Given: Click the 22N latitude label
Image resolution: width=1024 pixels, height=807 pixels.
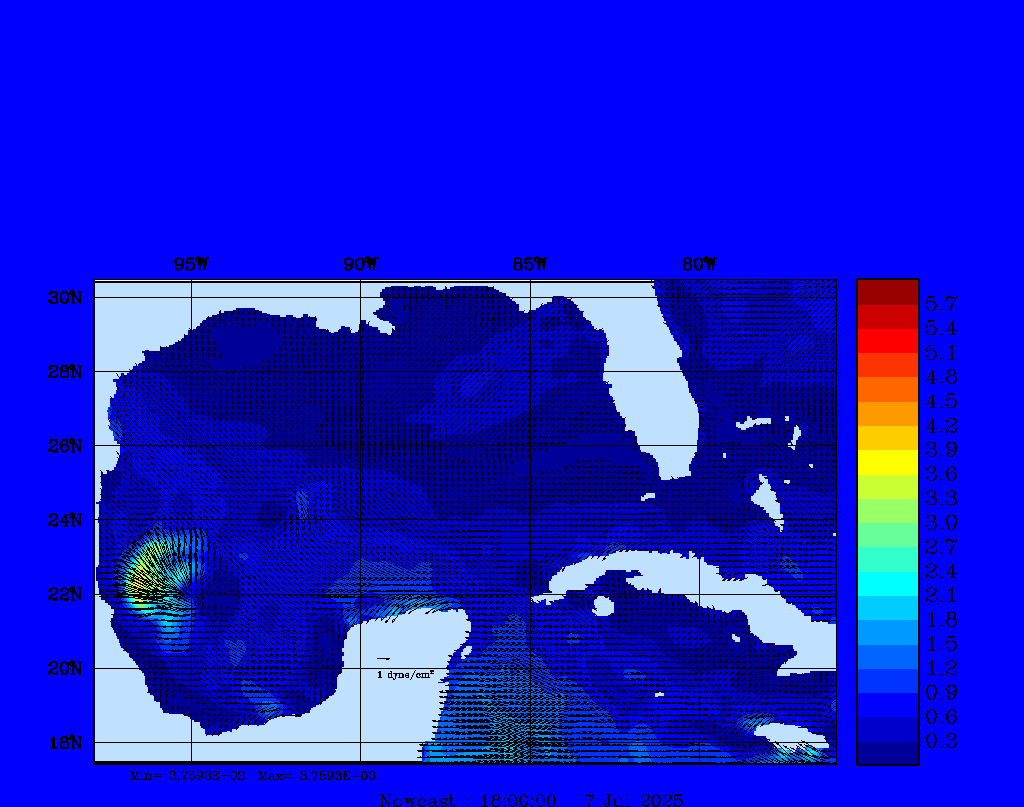Looking at the screenshot, I should click(x=66, y=594).
